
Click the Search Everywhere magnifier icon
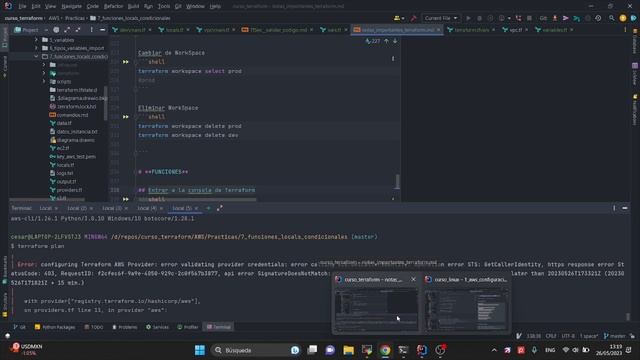611,18
